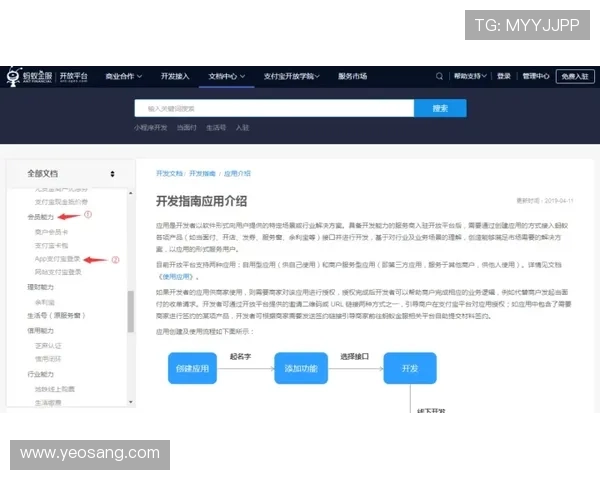Select 理财能力 in the sidebar
This screenshot has height=480, width=600.
(x=41, y=287)
